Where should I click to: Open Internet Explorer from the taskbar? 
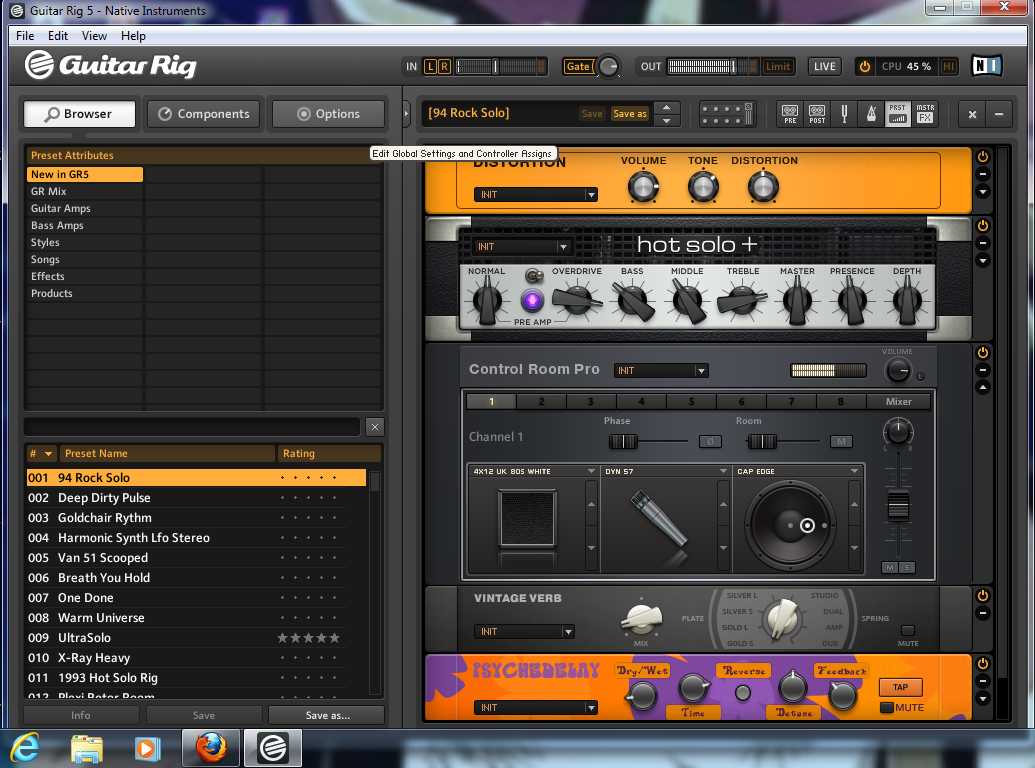(25, 748)
